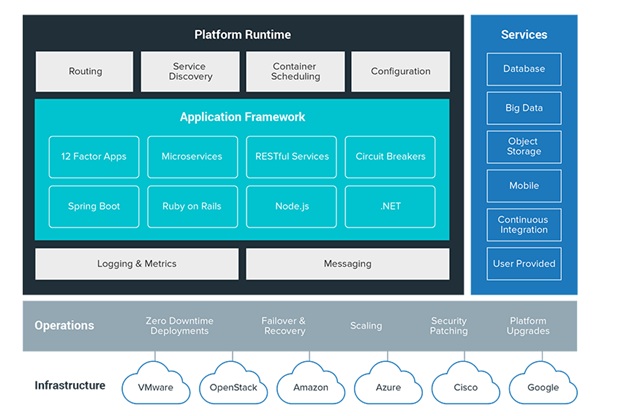Click the Logging & Metrics box
This screenshot has height=416, width=624.
[x=137, y=264]
